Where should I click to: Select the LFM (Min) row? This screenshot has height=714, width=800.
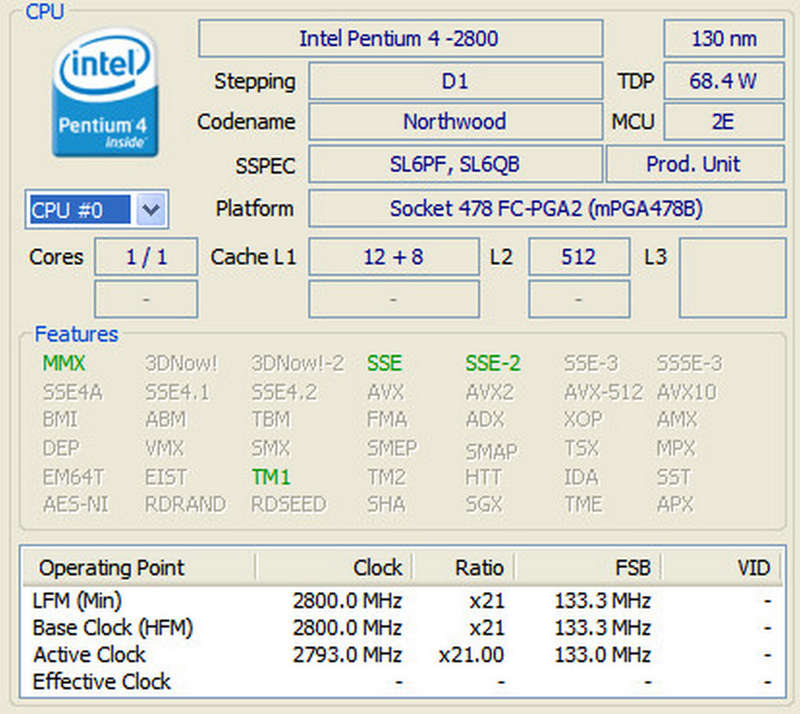tap(402, 601)
